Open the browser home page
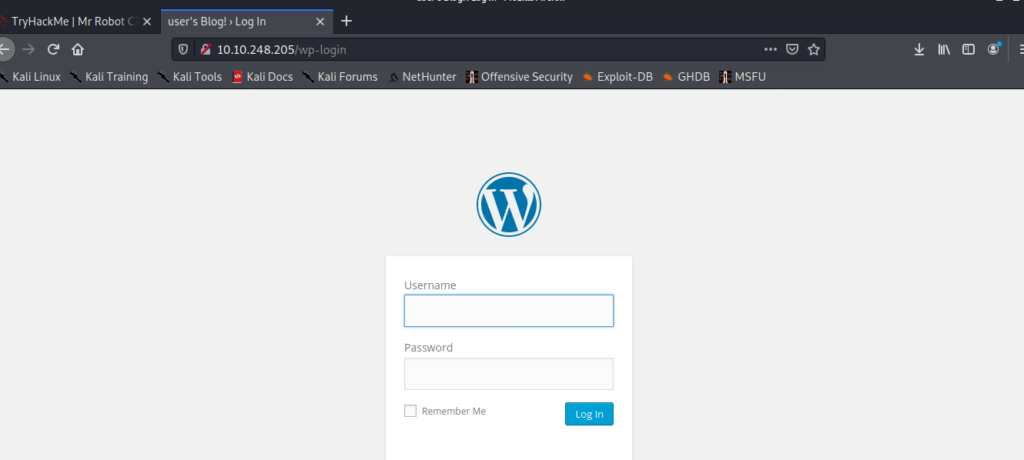 (78, 49)
